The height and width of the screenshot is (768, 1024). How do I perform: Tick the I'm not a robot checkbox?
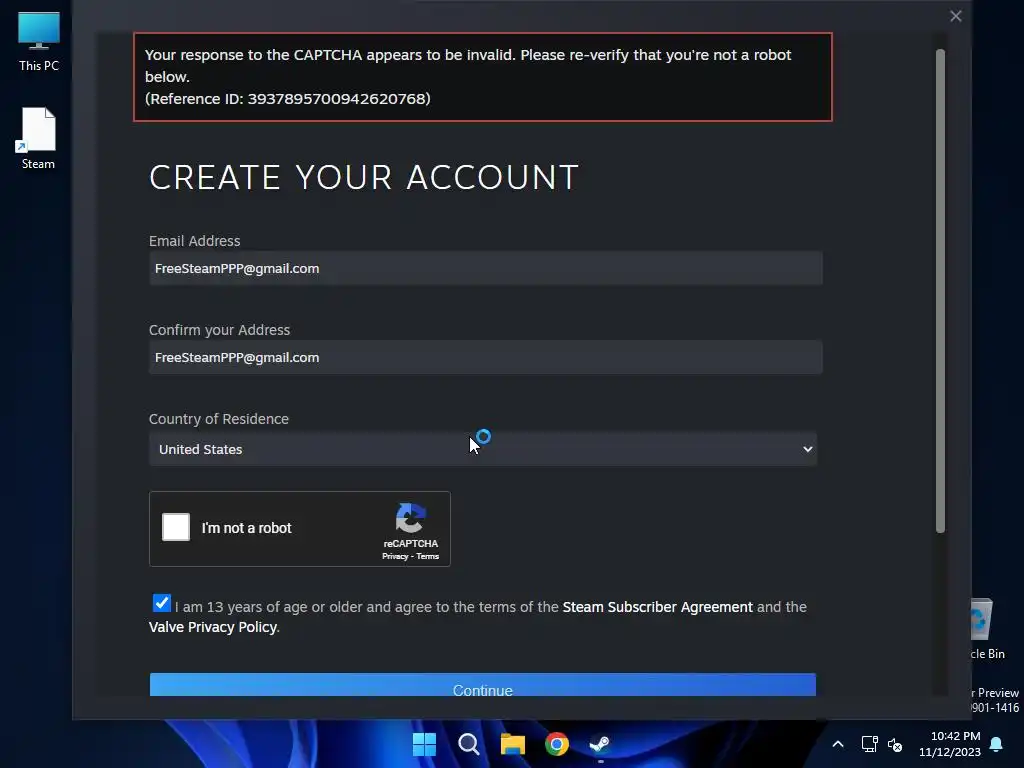click(x=176, y=527)
